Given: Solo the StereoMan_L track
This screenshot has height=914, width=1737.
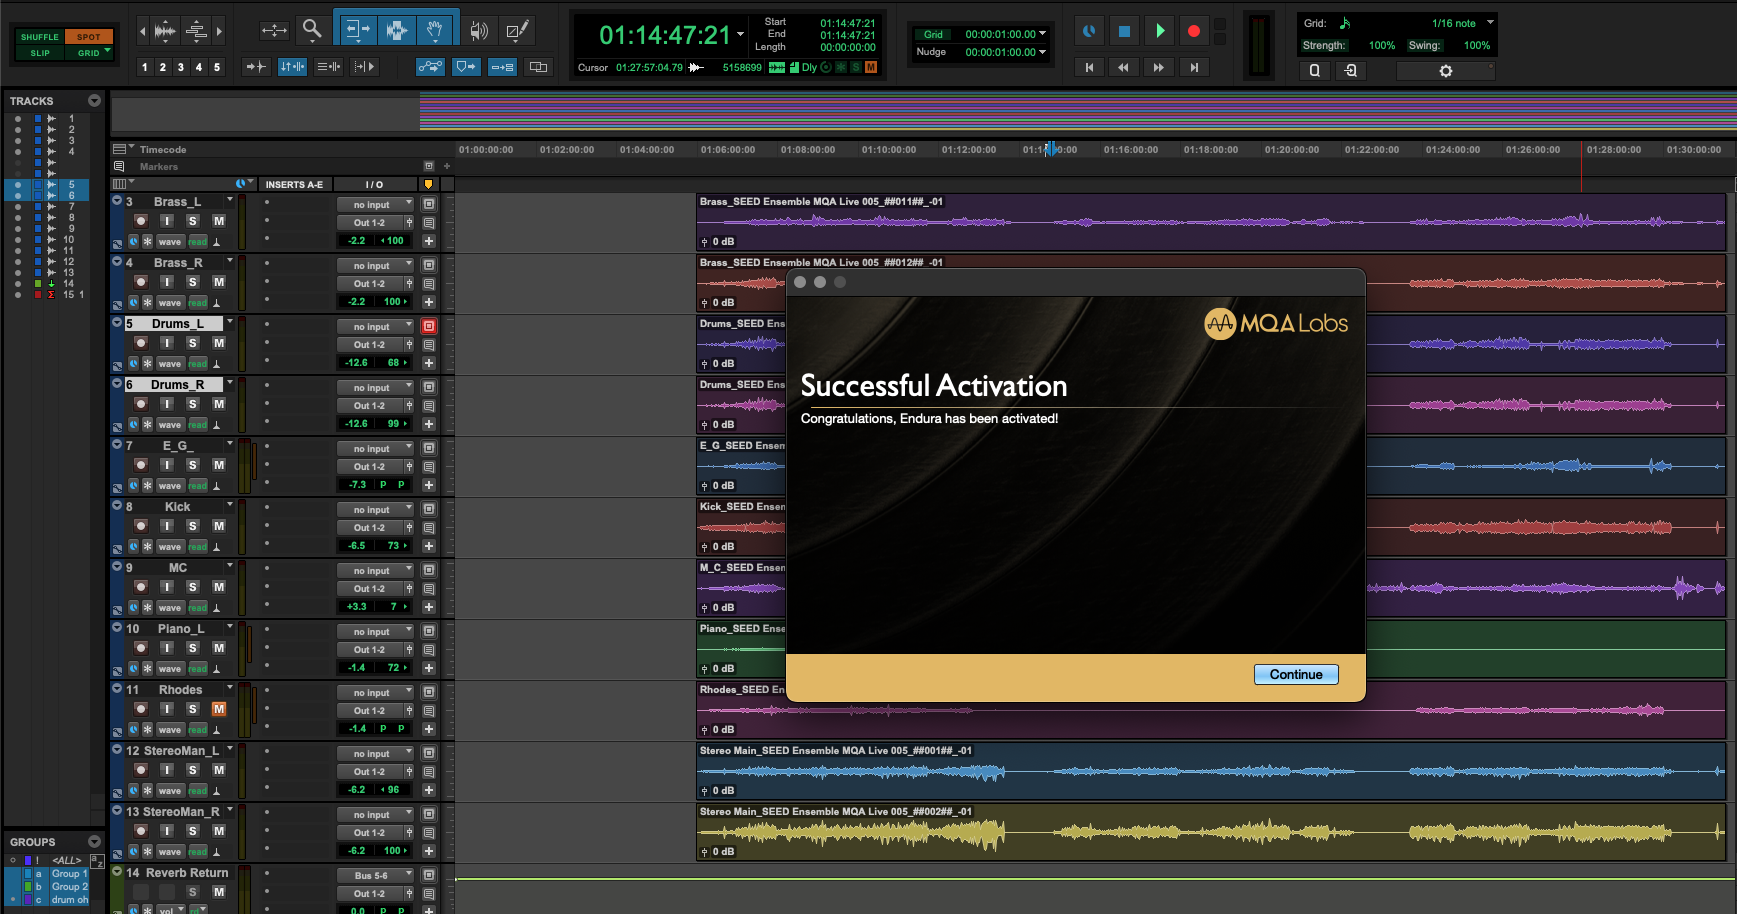Looking at the screenshot, I should point(193,770).
